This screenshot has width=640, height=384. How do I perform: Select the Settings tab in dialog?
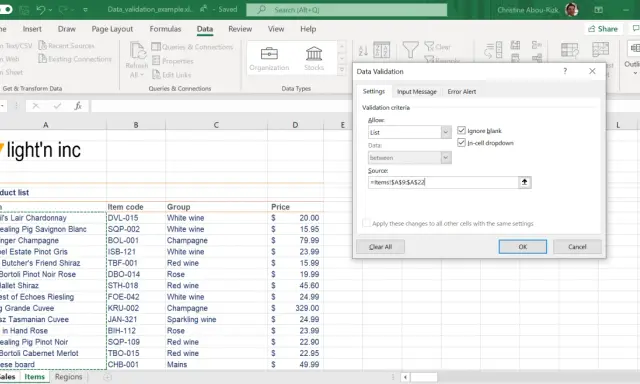coord(373,91)
